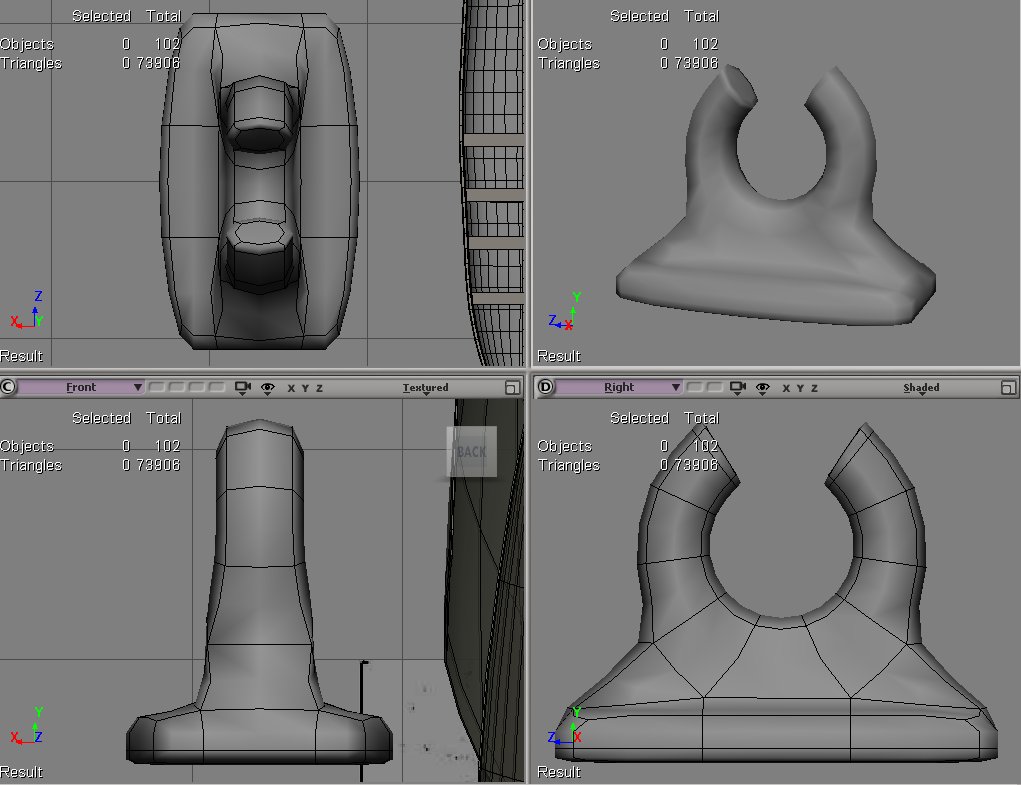Click the first memo camera slot in Right viewport
Screen dimensions: 1021x785
click(x=695, y=387)
